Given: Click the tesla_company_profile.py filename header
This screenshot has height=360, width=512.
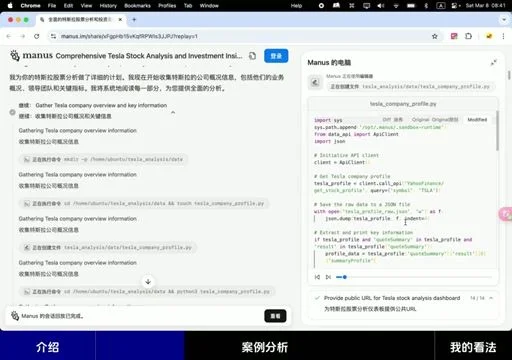Looking at the screenshot, I should (403, 104).
